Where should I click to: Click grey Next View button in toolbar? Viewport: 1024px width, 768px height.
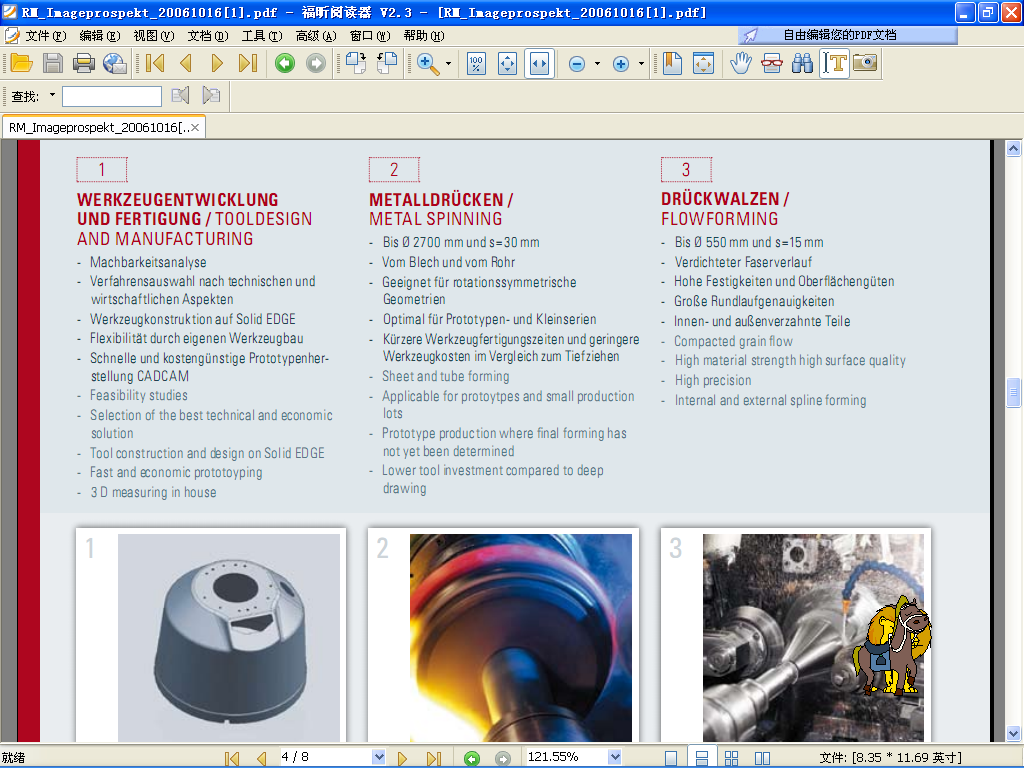(x=316, y=63)
